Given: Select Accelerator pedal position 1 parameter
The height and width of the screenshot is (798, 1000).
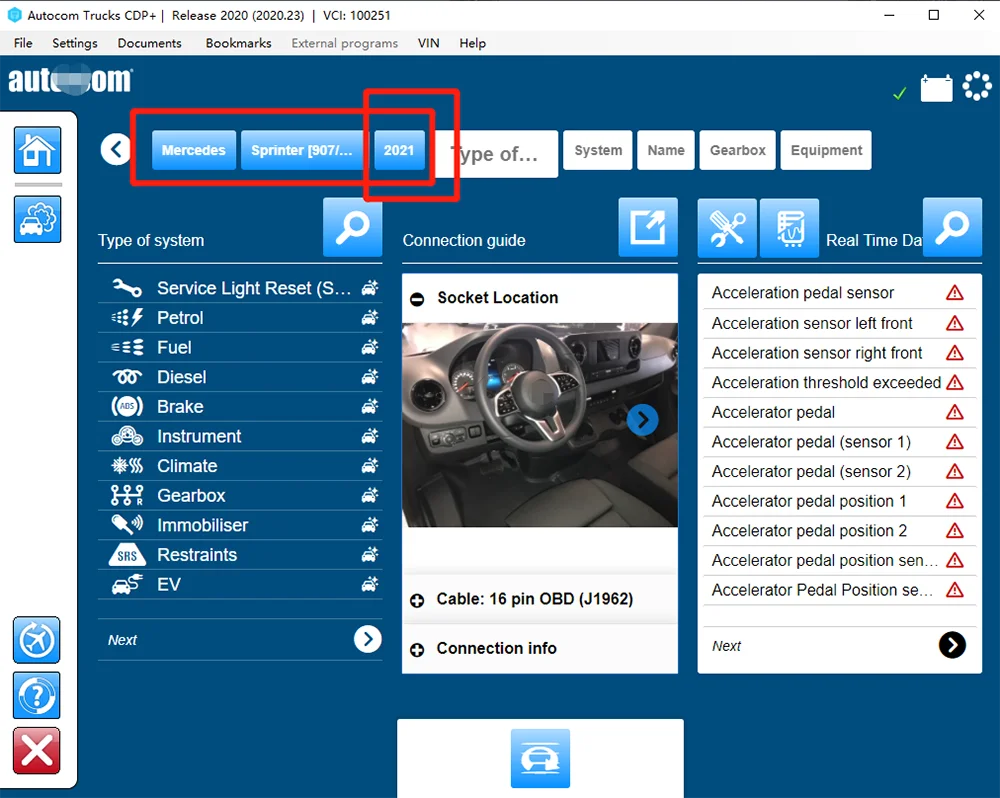Looking at the screenshot, I should pos(839,501).
